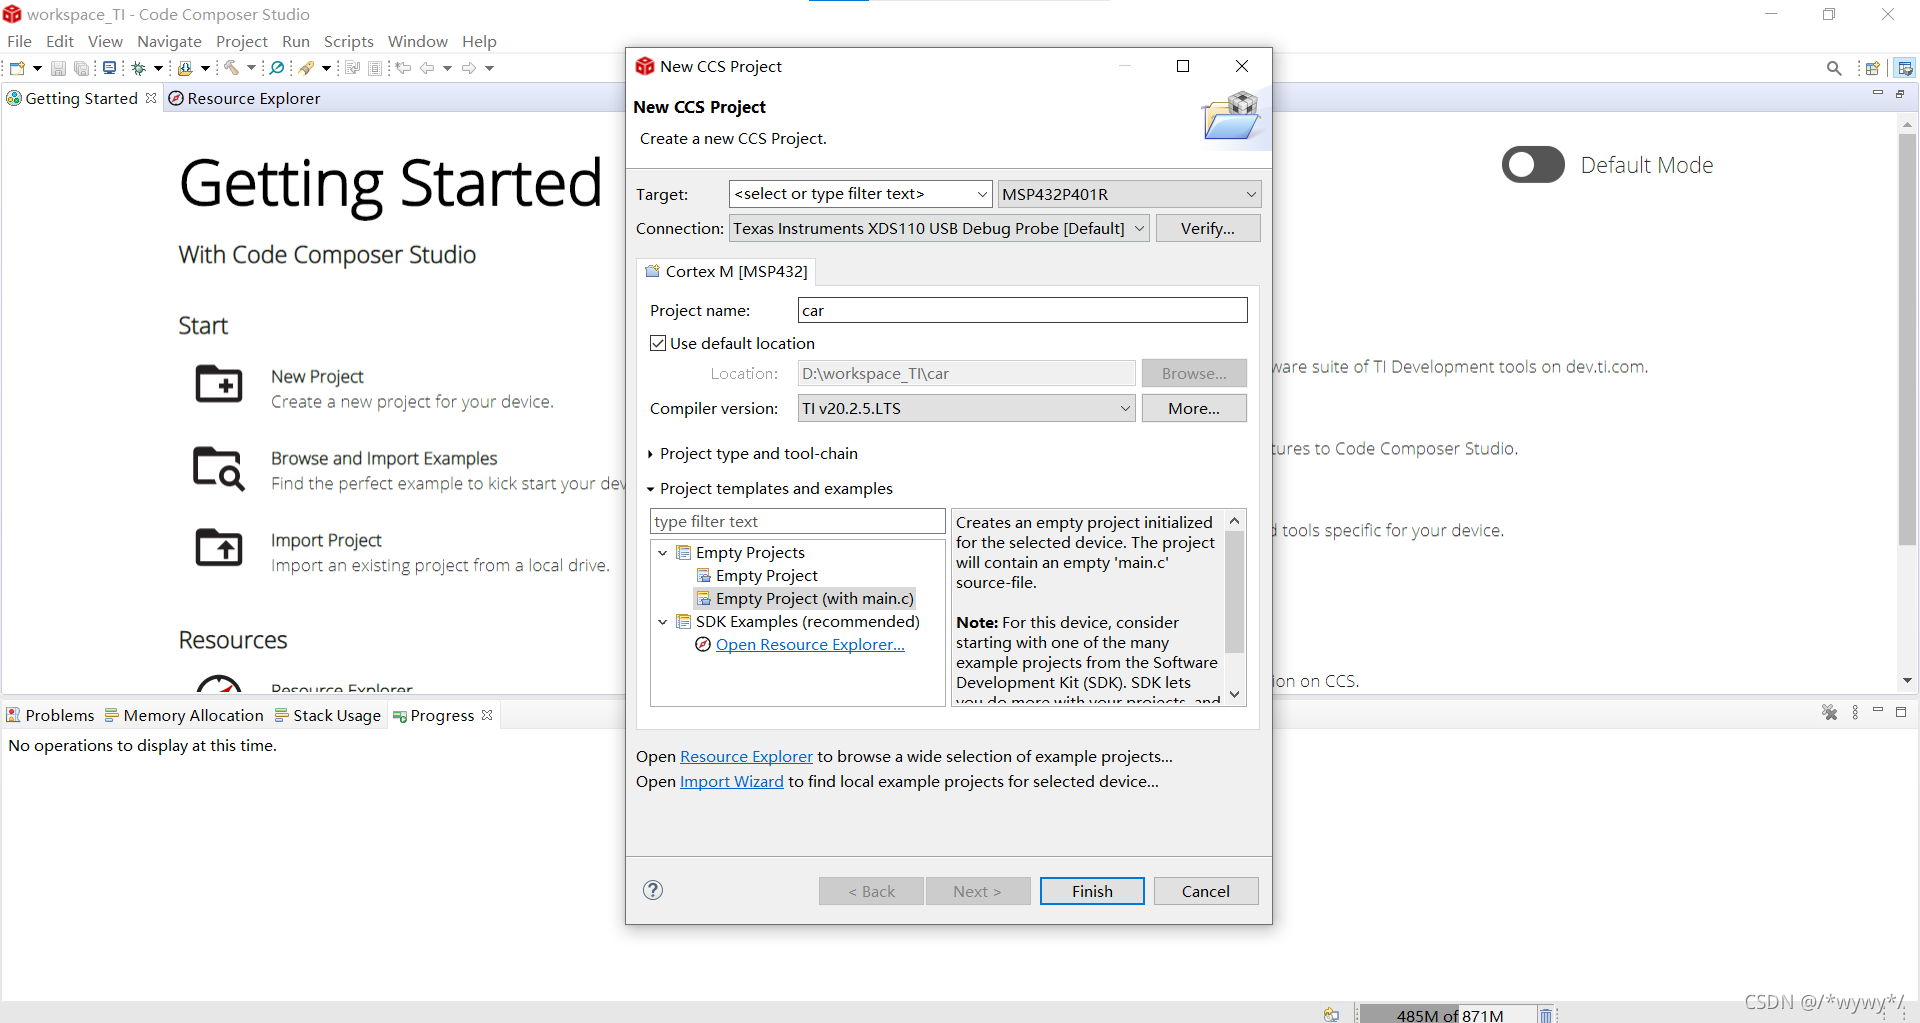This screenshot has width=1920, height=1023.
Task: Click the Cancel button
Action: [1206, 891]
